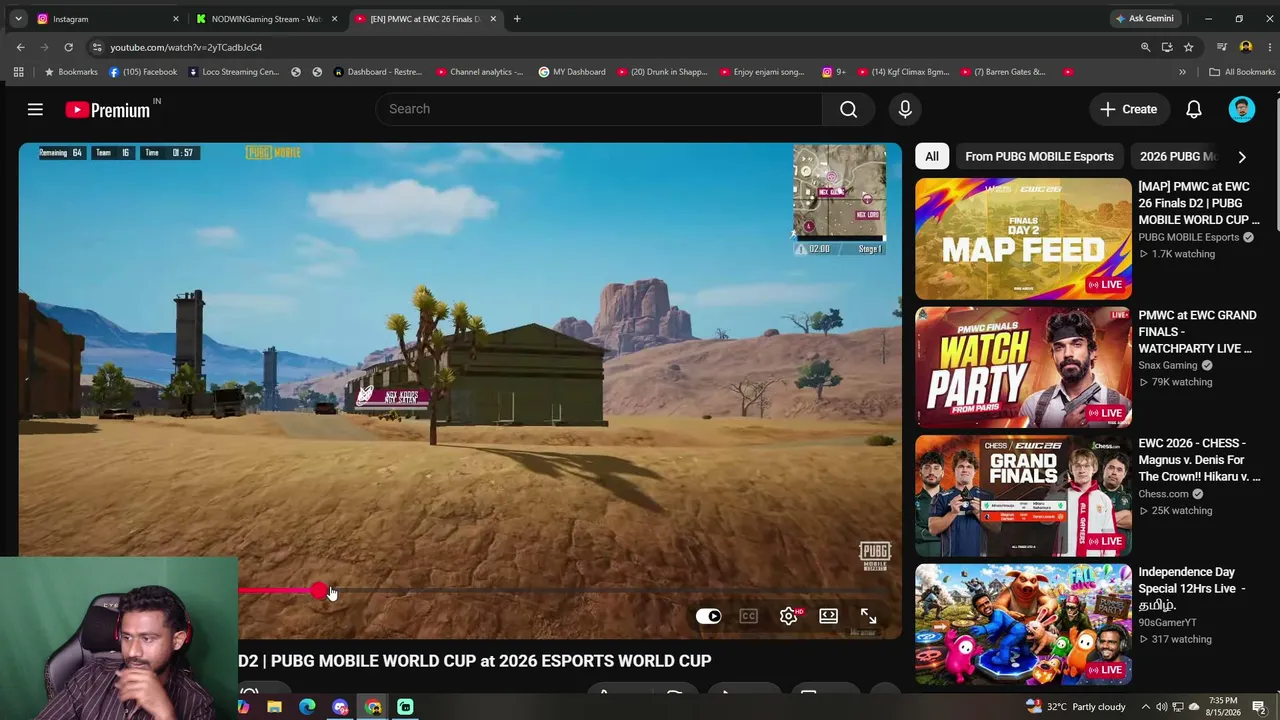Viewport: 1280px width, 720px height.
Task: Bookmark this page with star icon
Action: [1188, 47]
